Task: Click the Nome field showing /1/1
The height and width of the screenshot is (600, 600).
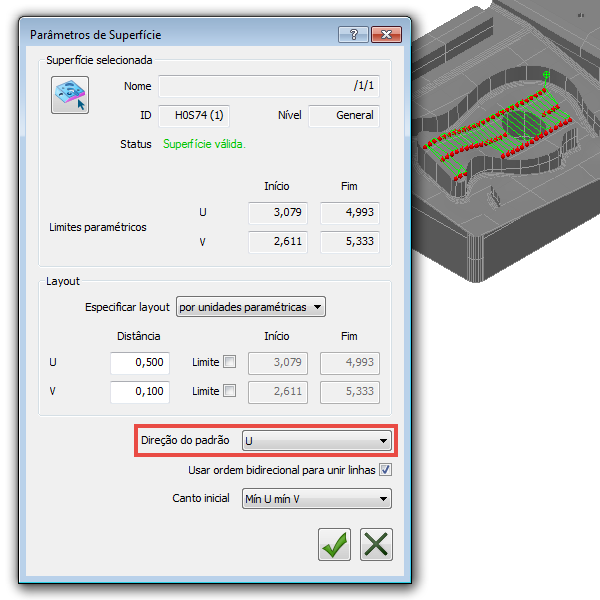Action: click(x=269, y=86)
